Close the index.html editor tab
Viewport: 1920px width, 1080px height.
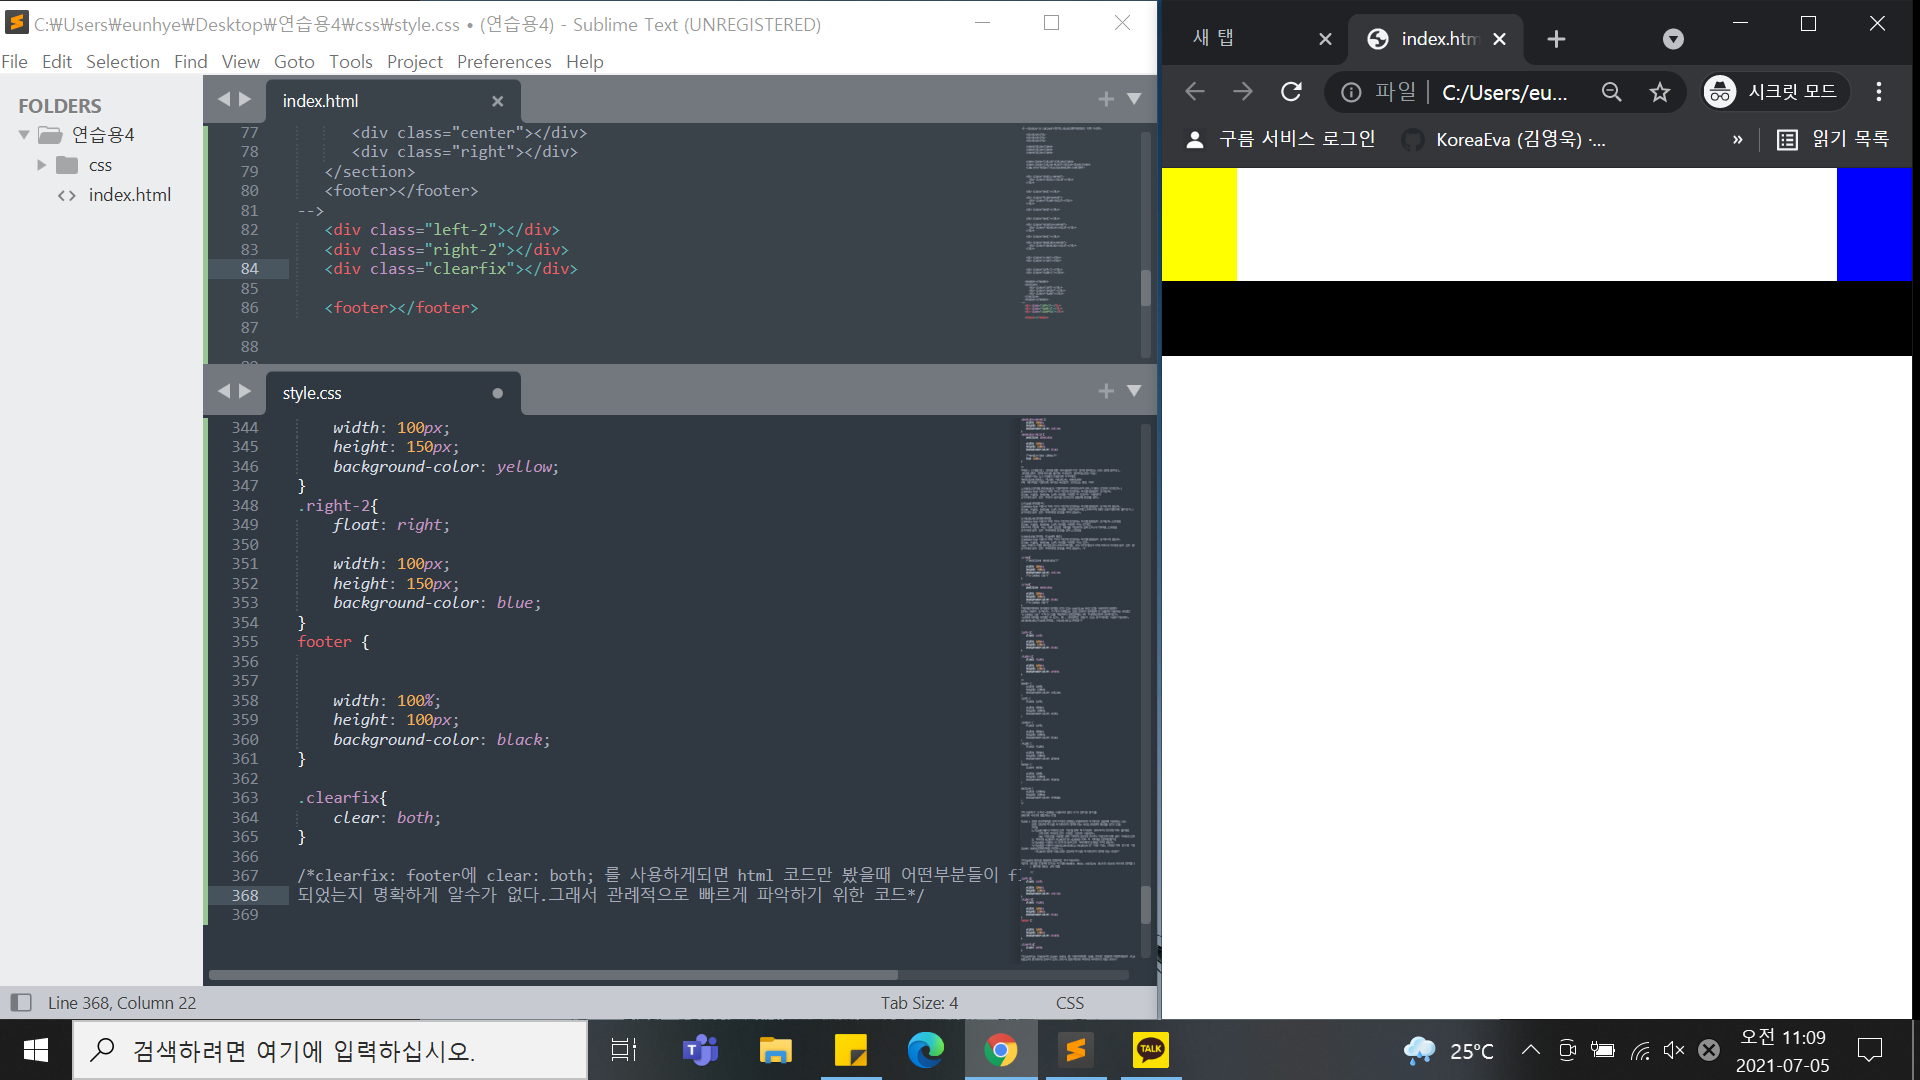(x=497, y=101)
